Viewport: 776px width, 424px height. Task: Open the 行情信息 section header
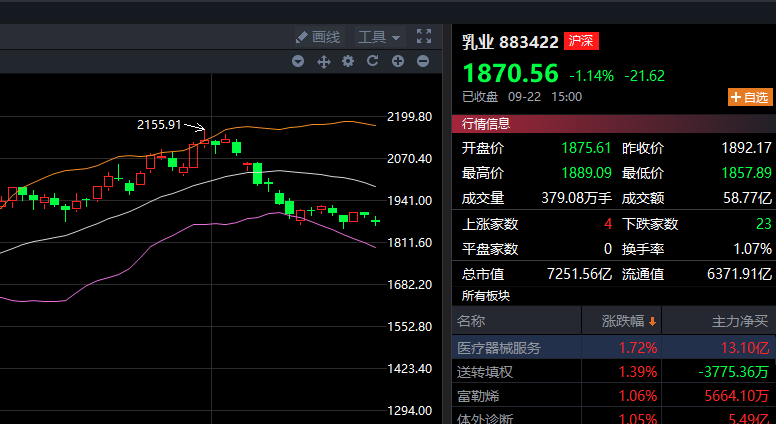pos(614,124)
